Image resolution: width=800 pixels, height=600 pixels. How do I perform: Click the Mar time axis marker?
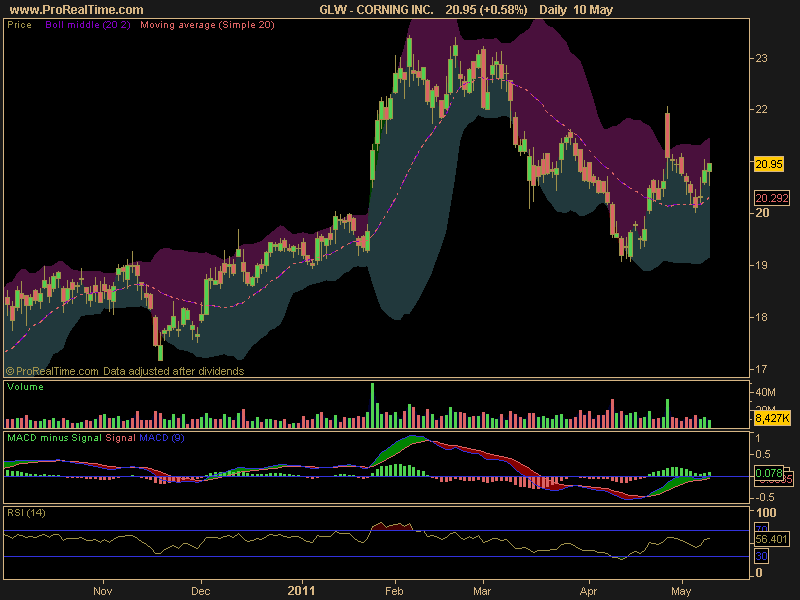click(482, 591)
